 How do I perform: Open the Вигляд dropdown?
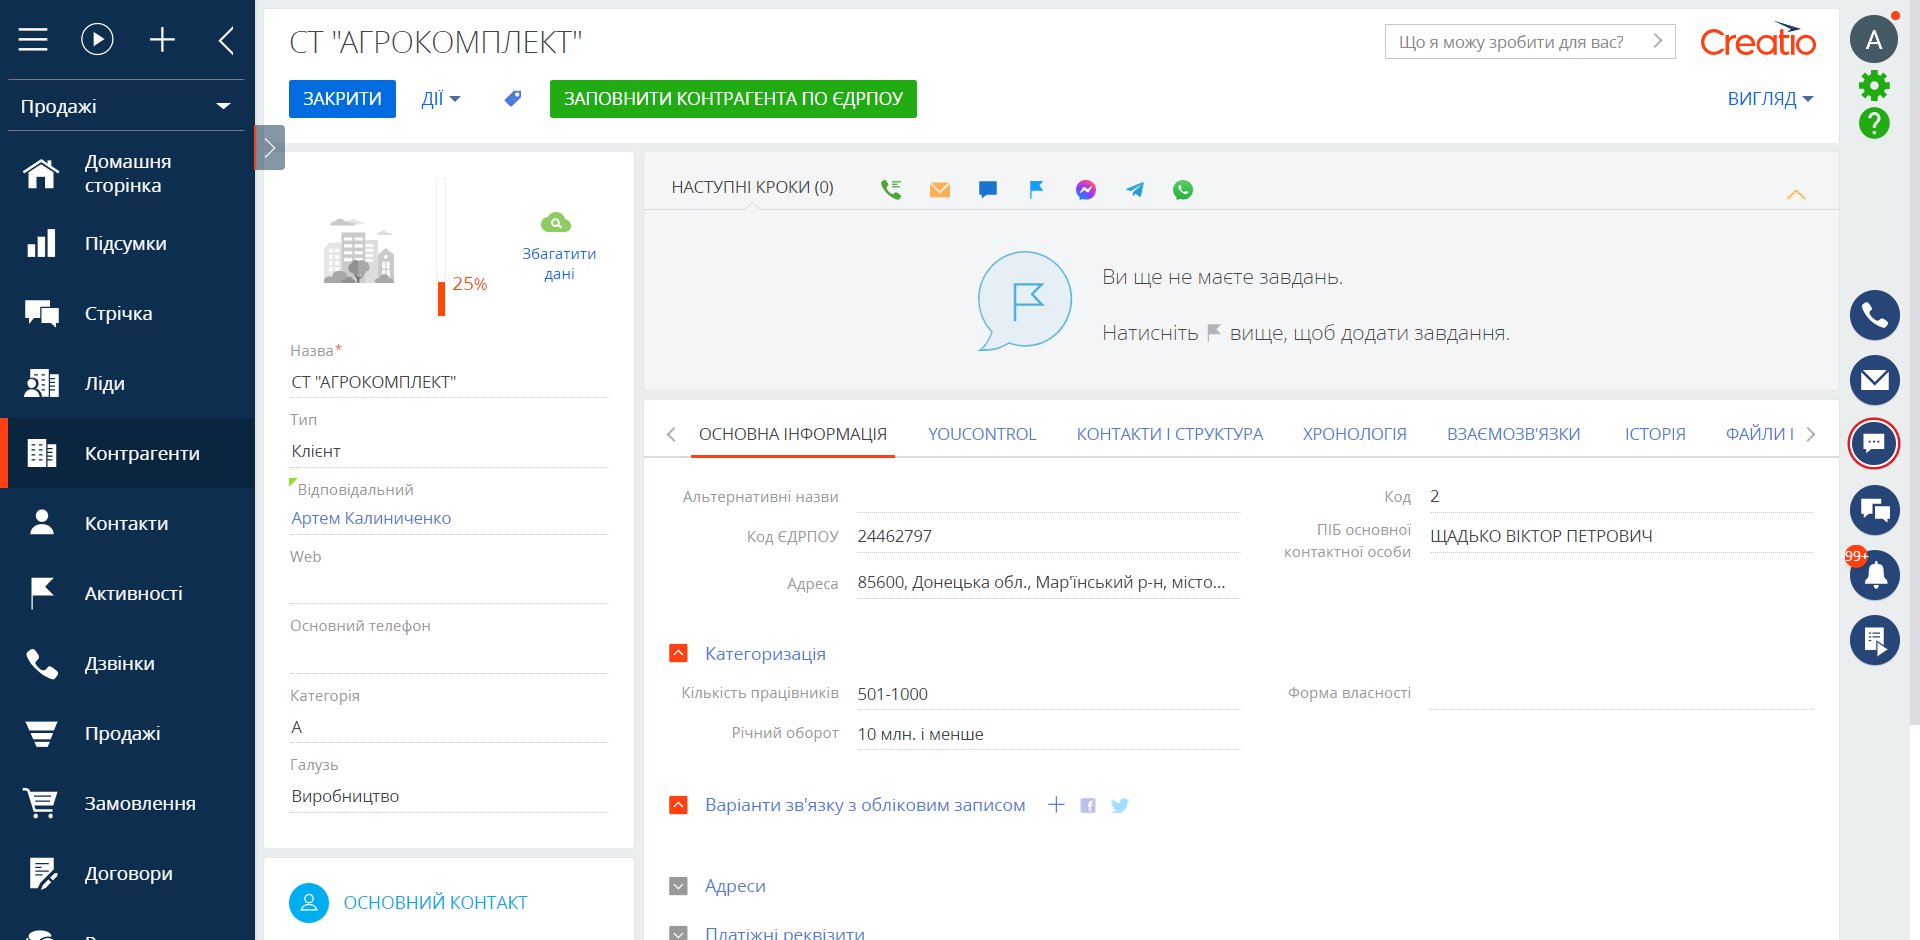1768,99
